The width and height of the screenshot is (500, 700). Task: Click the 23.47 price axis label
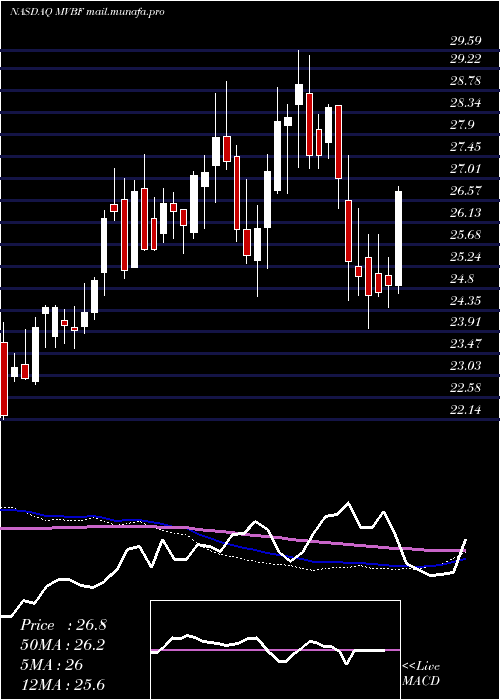pos(466,344)
